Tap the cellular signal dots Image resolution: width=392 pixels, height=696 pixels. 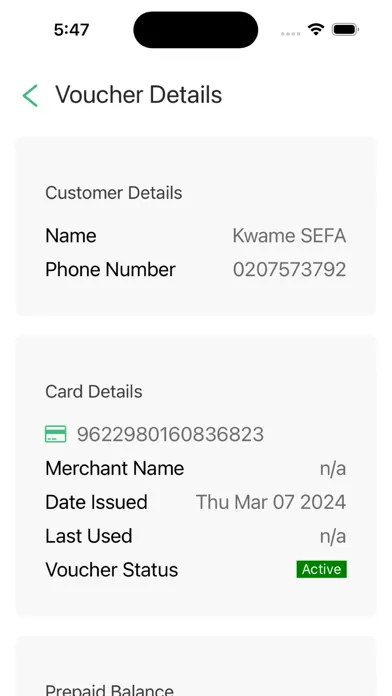(x=290, y=33)
